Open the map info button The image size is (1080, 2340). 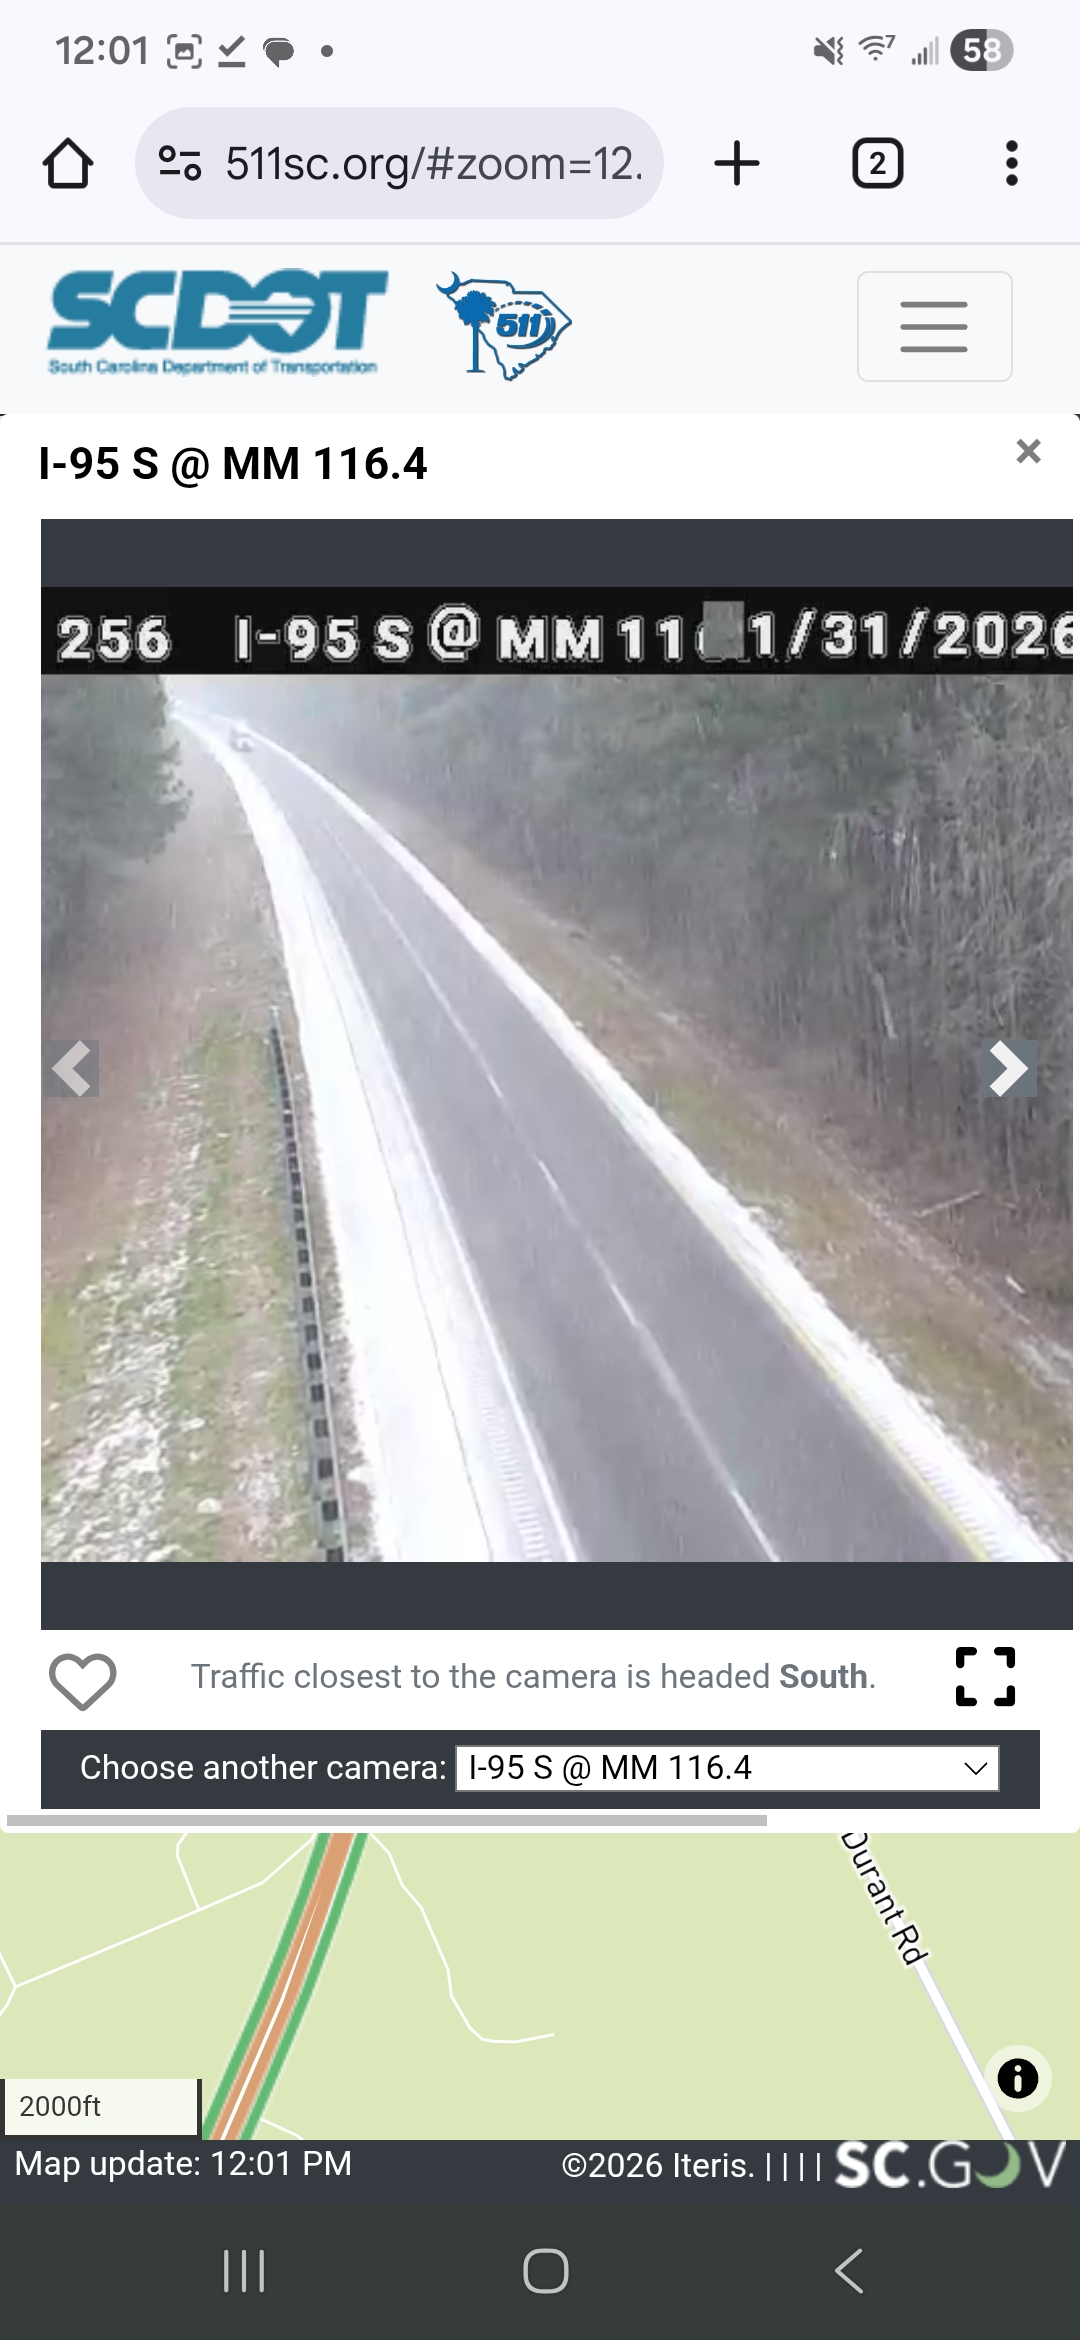tap(1018, 2079)
